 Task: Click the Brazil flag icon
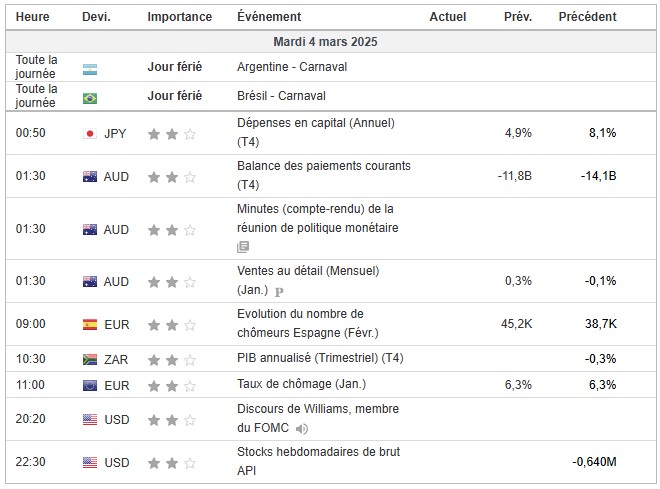click(90, 97)
